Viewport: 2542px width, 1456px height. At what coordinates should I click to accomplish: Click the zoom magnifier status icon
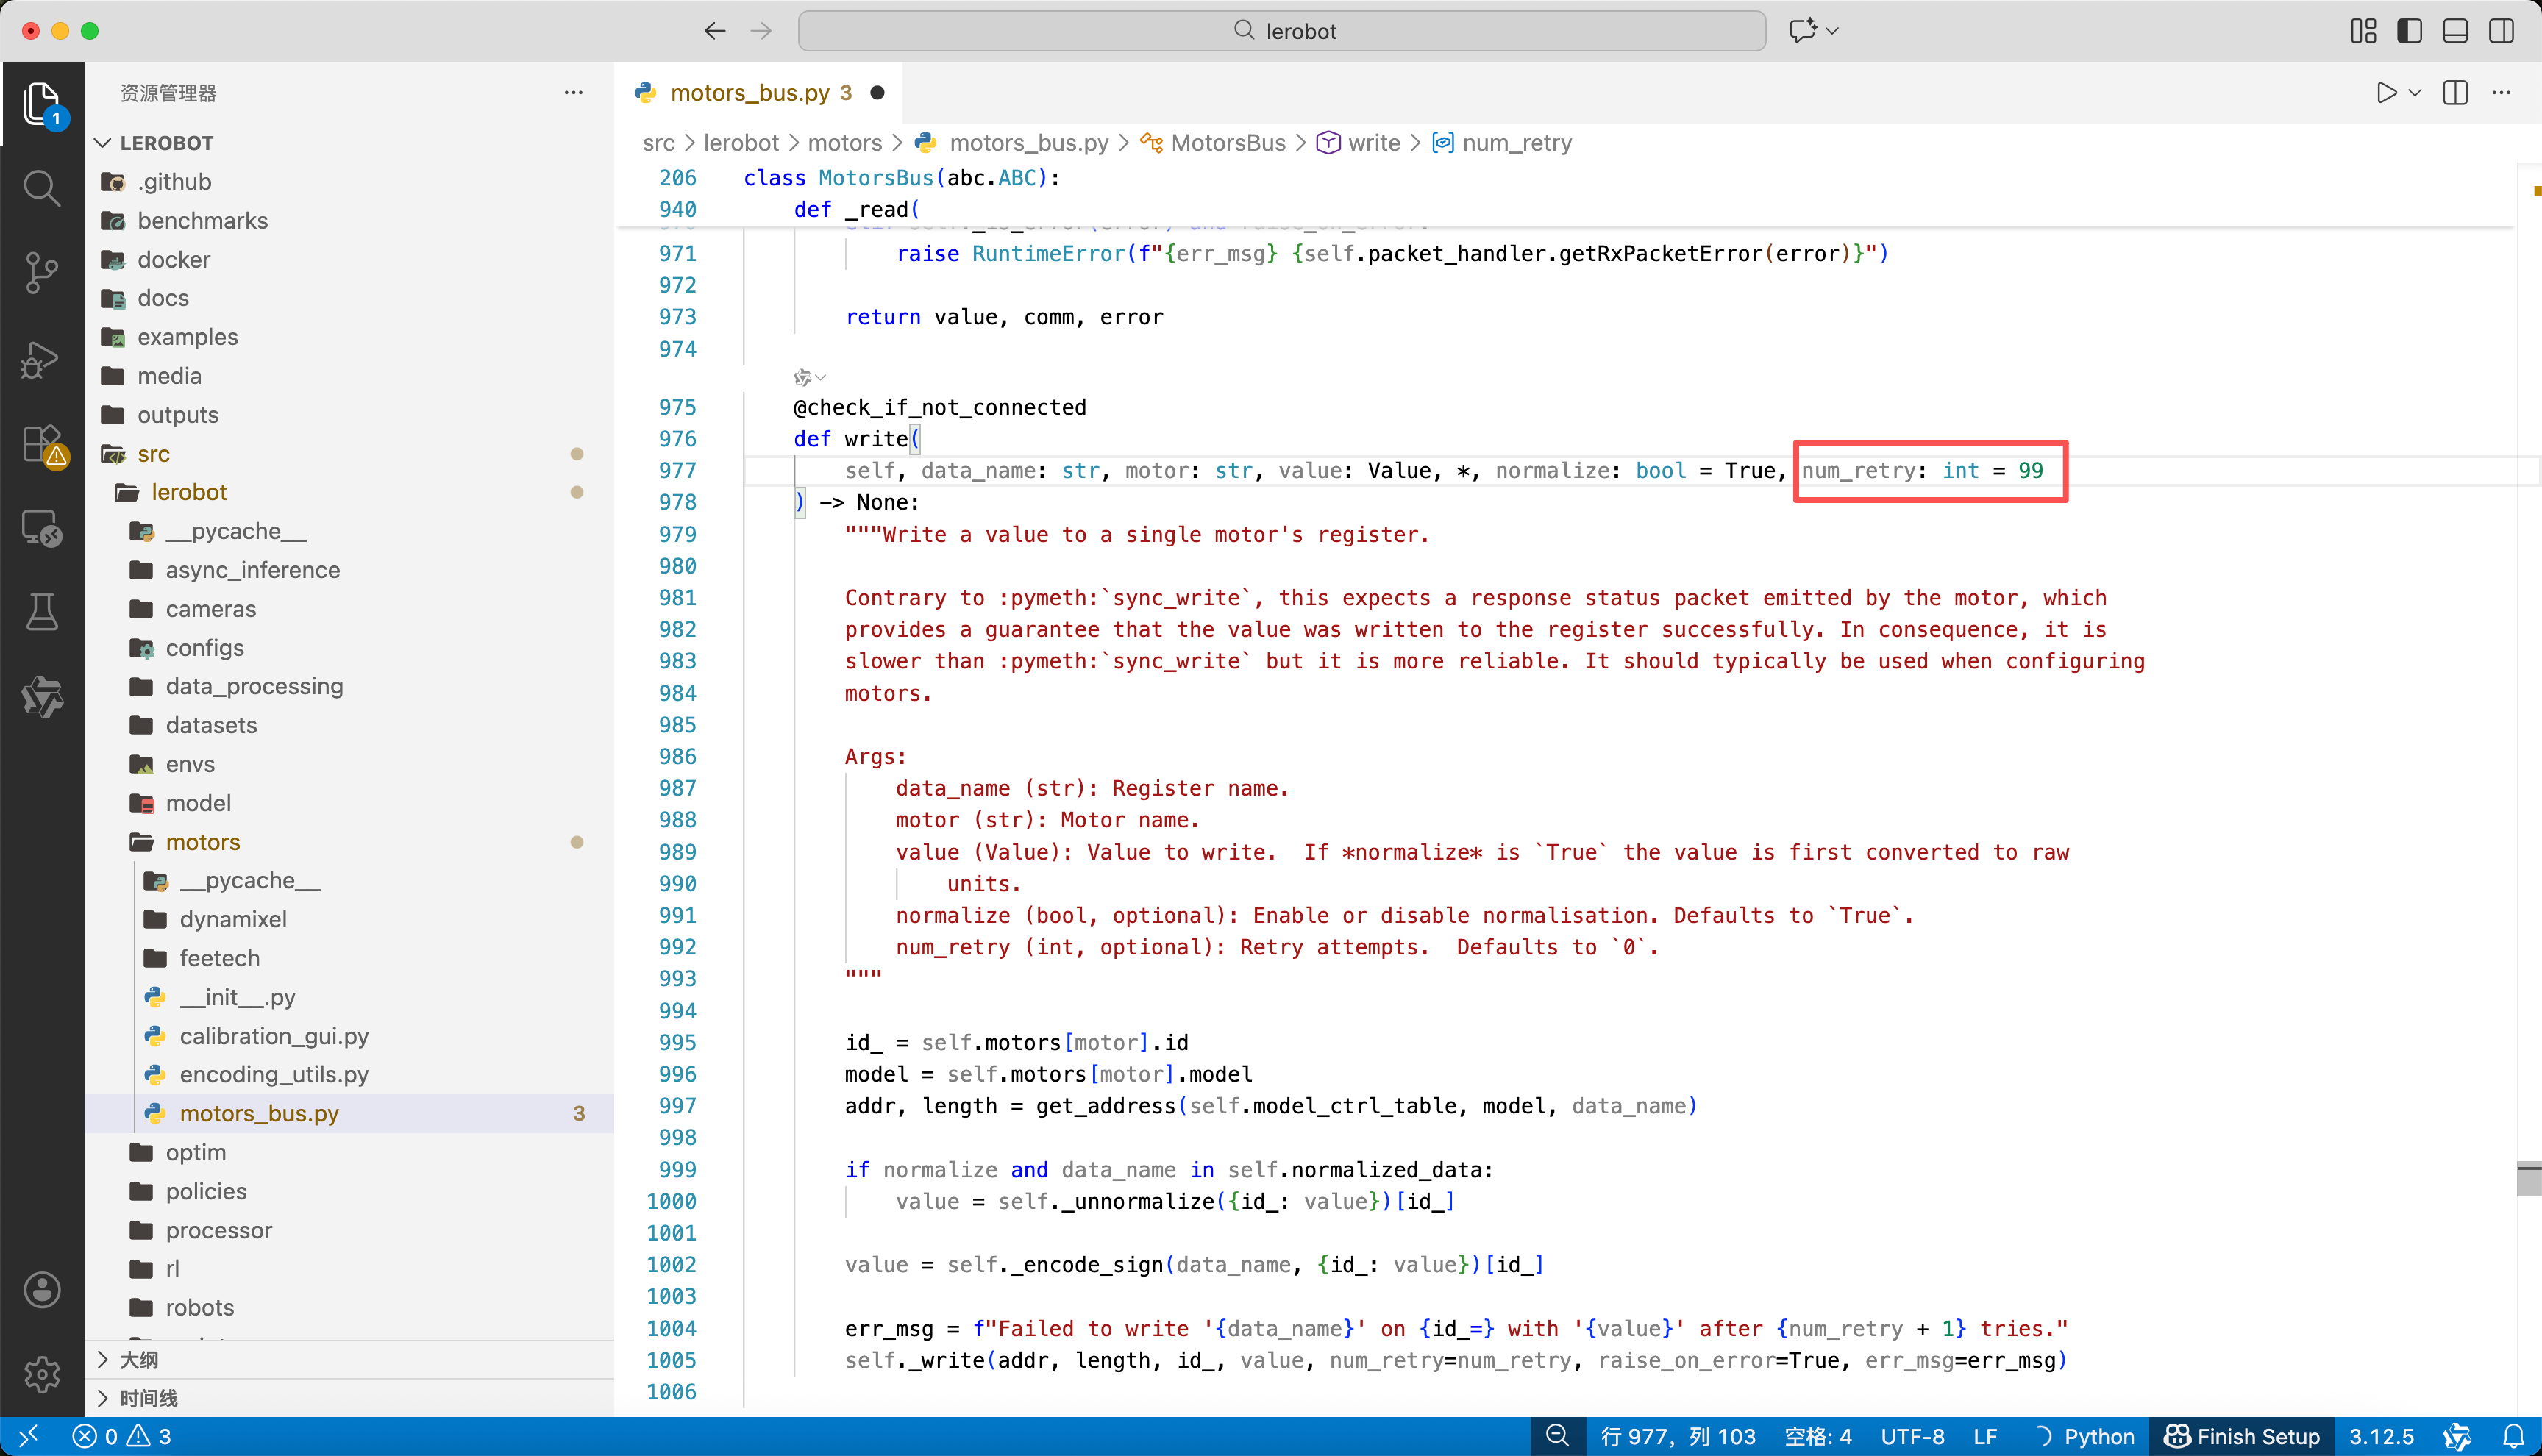1557,1437
